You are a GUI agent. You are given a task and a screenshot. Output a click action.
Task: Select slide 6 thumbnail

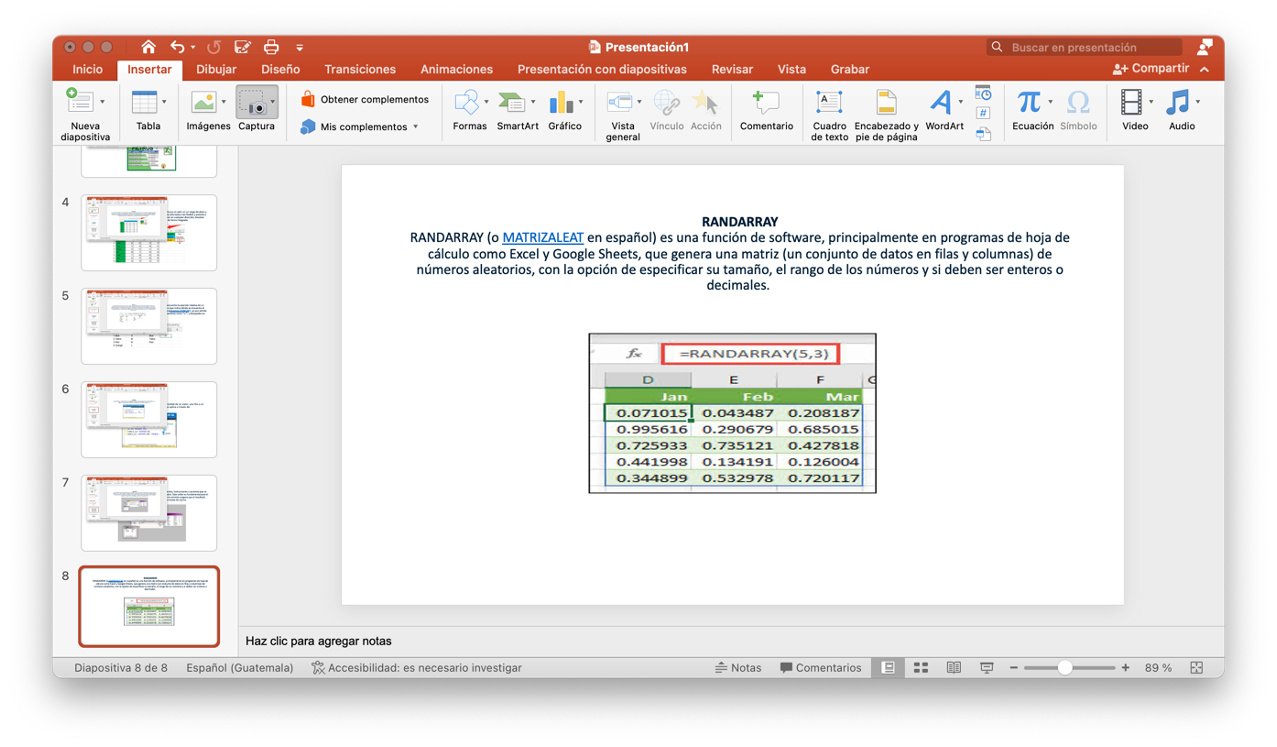coord(149,419)
